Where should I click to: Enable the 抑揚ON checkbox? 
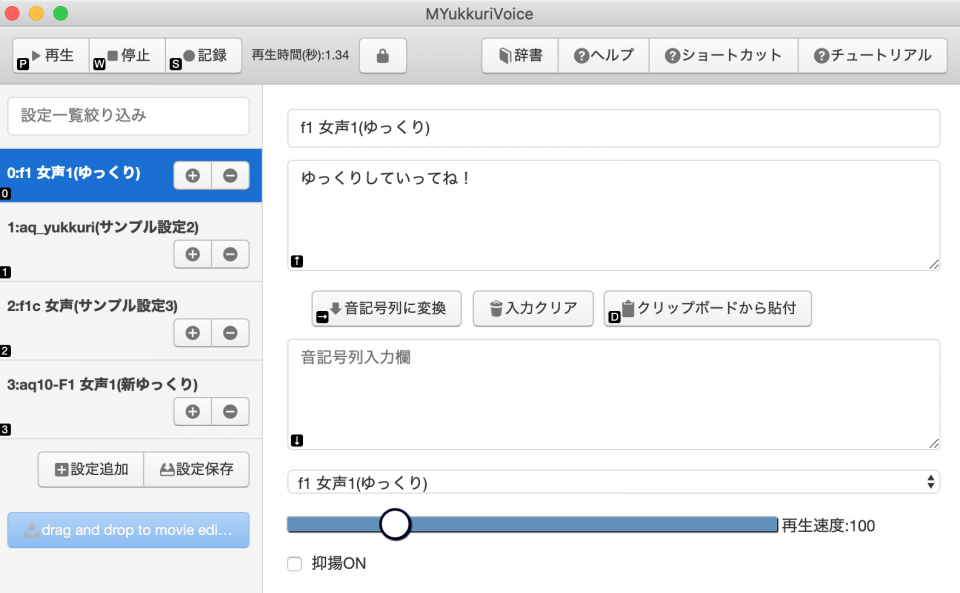[295, 564]
